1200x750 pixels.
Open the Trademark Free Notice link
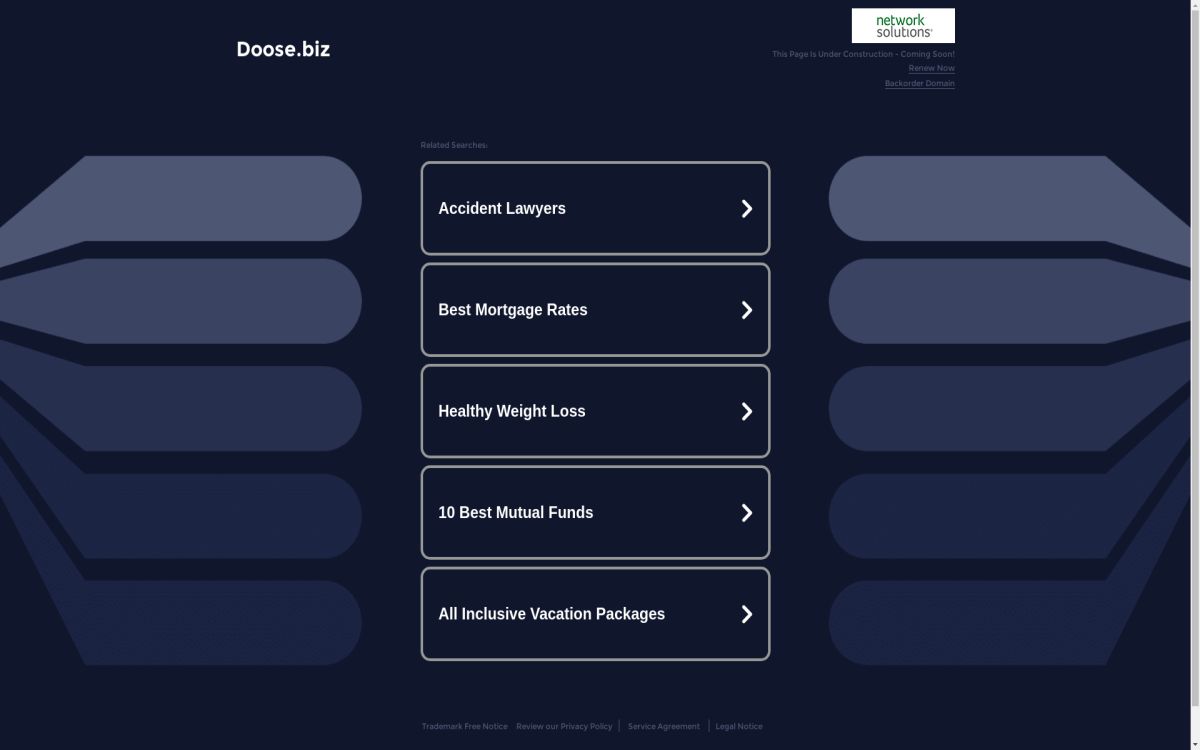pos(464,727)
